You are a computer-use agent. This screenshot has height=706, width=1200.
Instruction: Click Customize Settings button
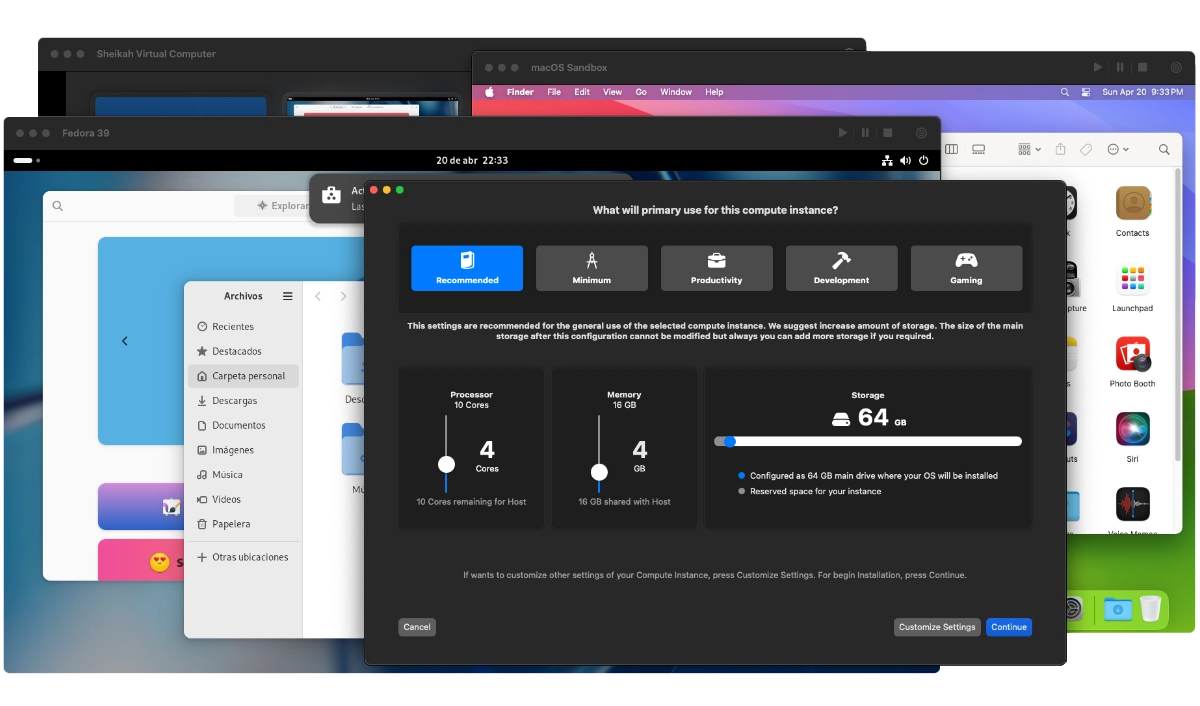tap(937, 627)
